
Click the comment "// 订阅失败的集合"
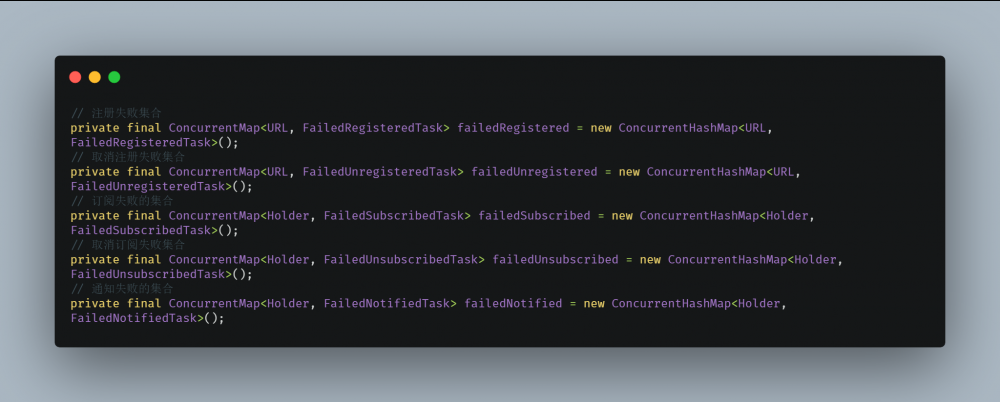pos(122,201)
